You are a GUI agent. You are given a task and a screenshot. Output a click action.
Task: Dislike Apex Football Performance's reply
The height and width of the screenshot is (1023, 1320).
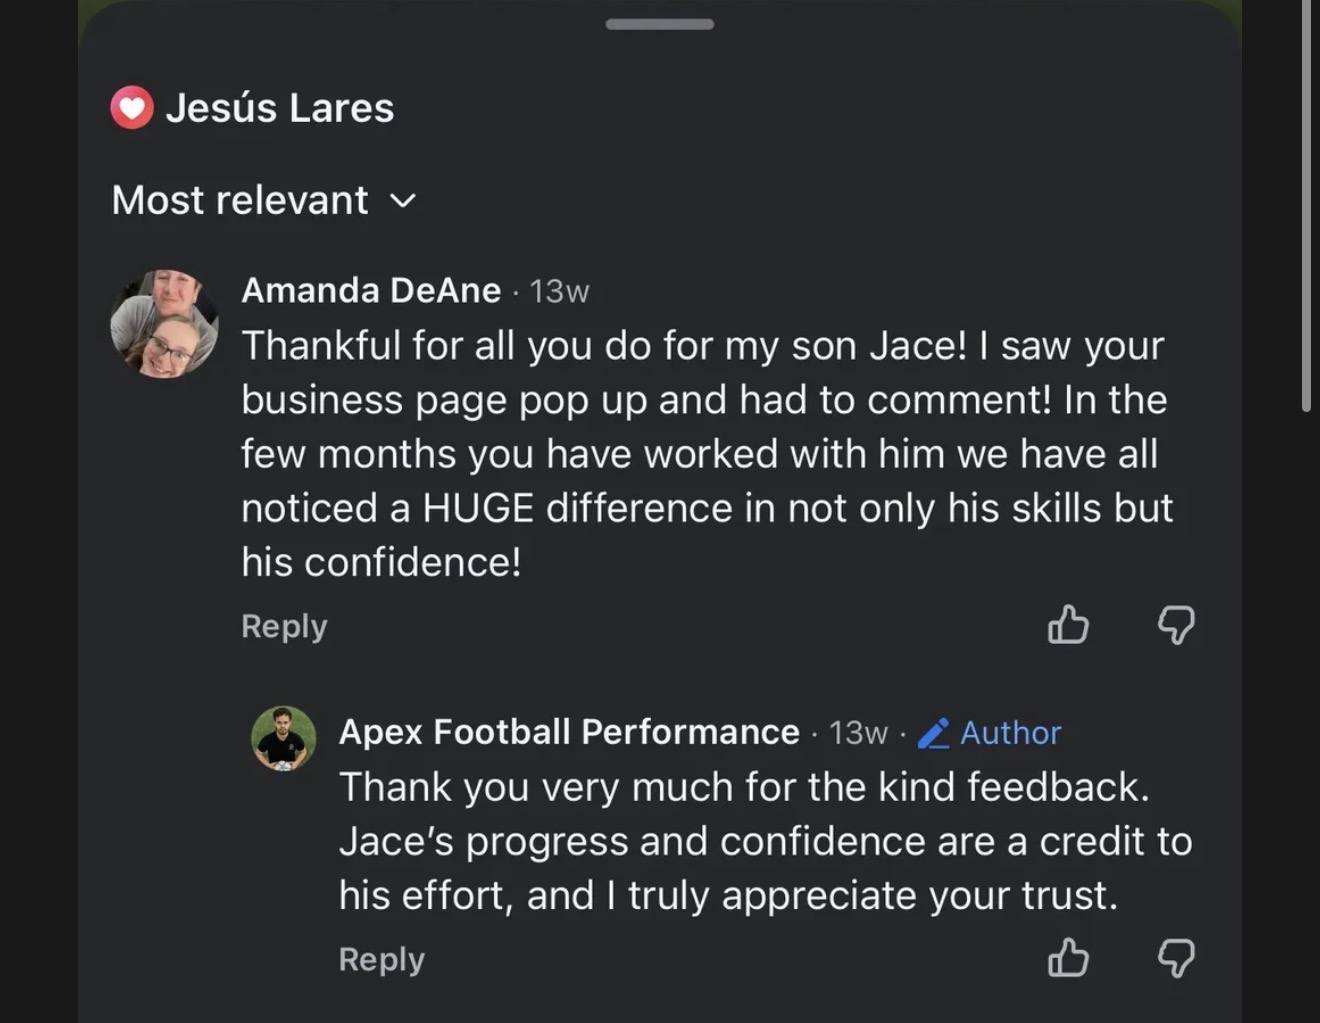coord(1176,958)
